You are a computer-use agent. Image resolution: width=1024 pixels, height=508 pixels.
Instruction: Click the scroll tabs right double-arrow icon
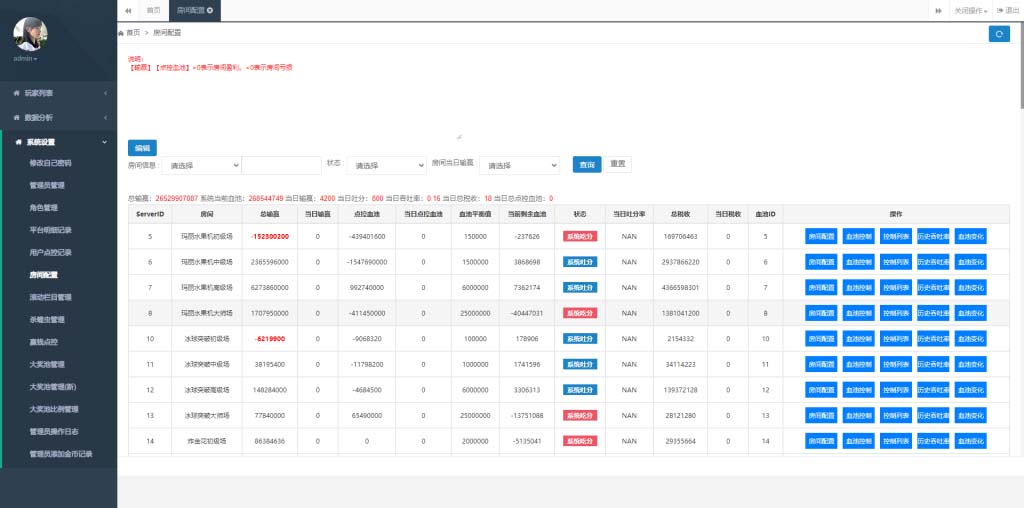click(938, 10)
